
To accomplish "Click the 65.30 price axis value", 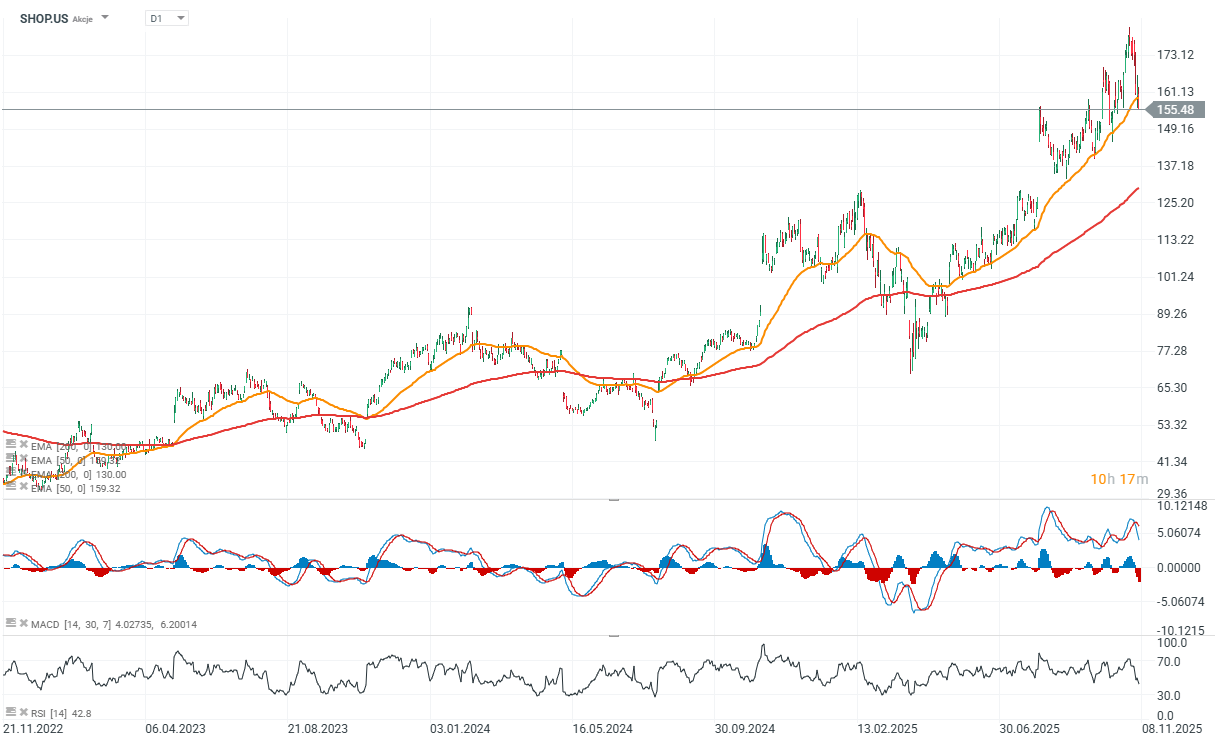I will coord(1176,387).
